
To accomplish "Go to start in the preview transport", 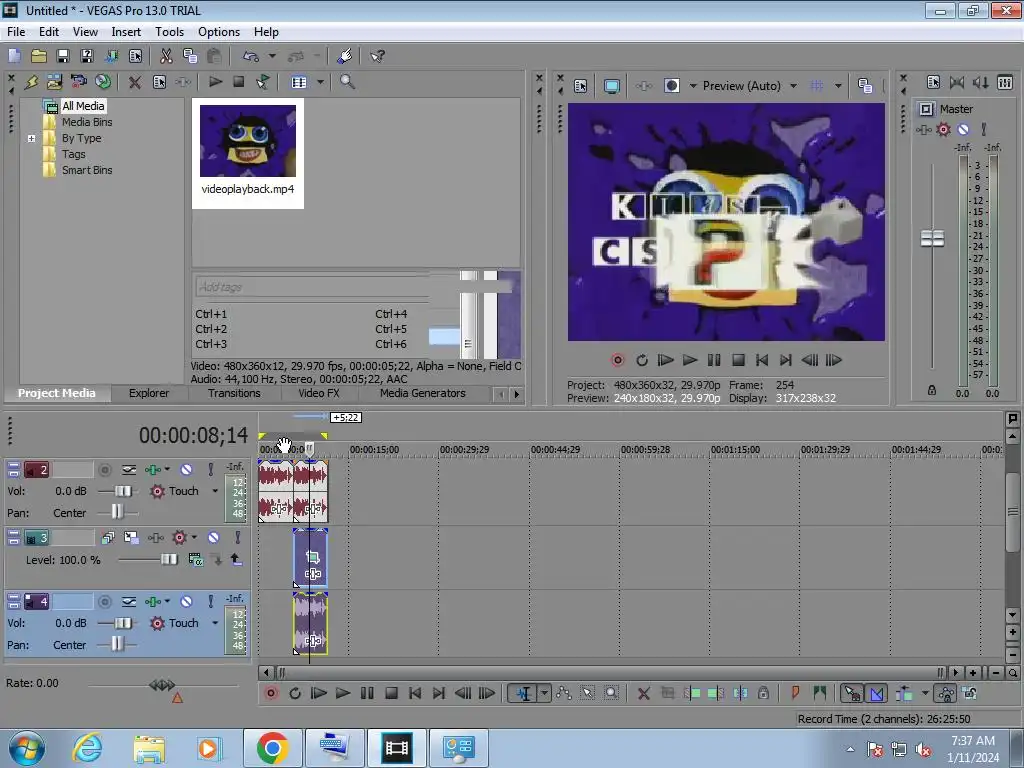I will click(761, 360).
